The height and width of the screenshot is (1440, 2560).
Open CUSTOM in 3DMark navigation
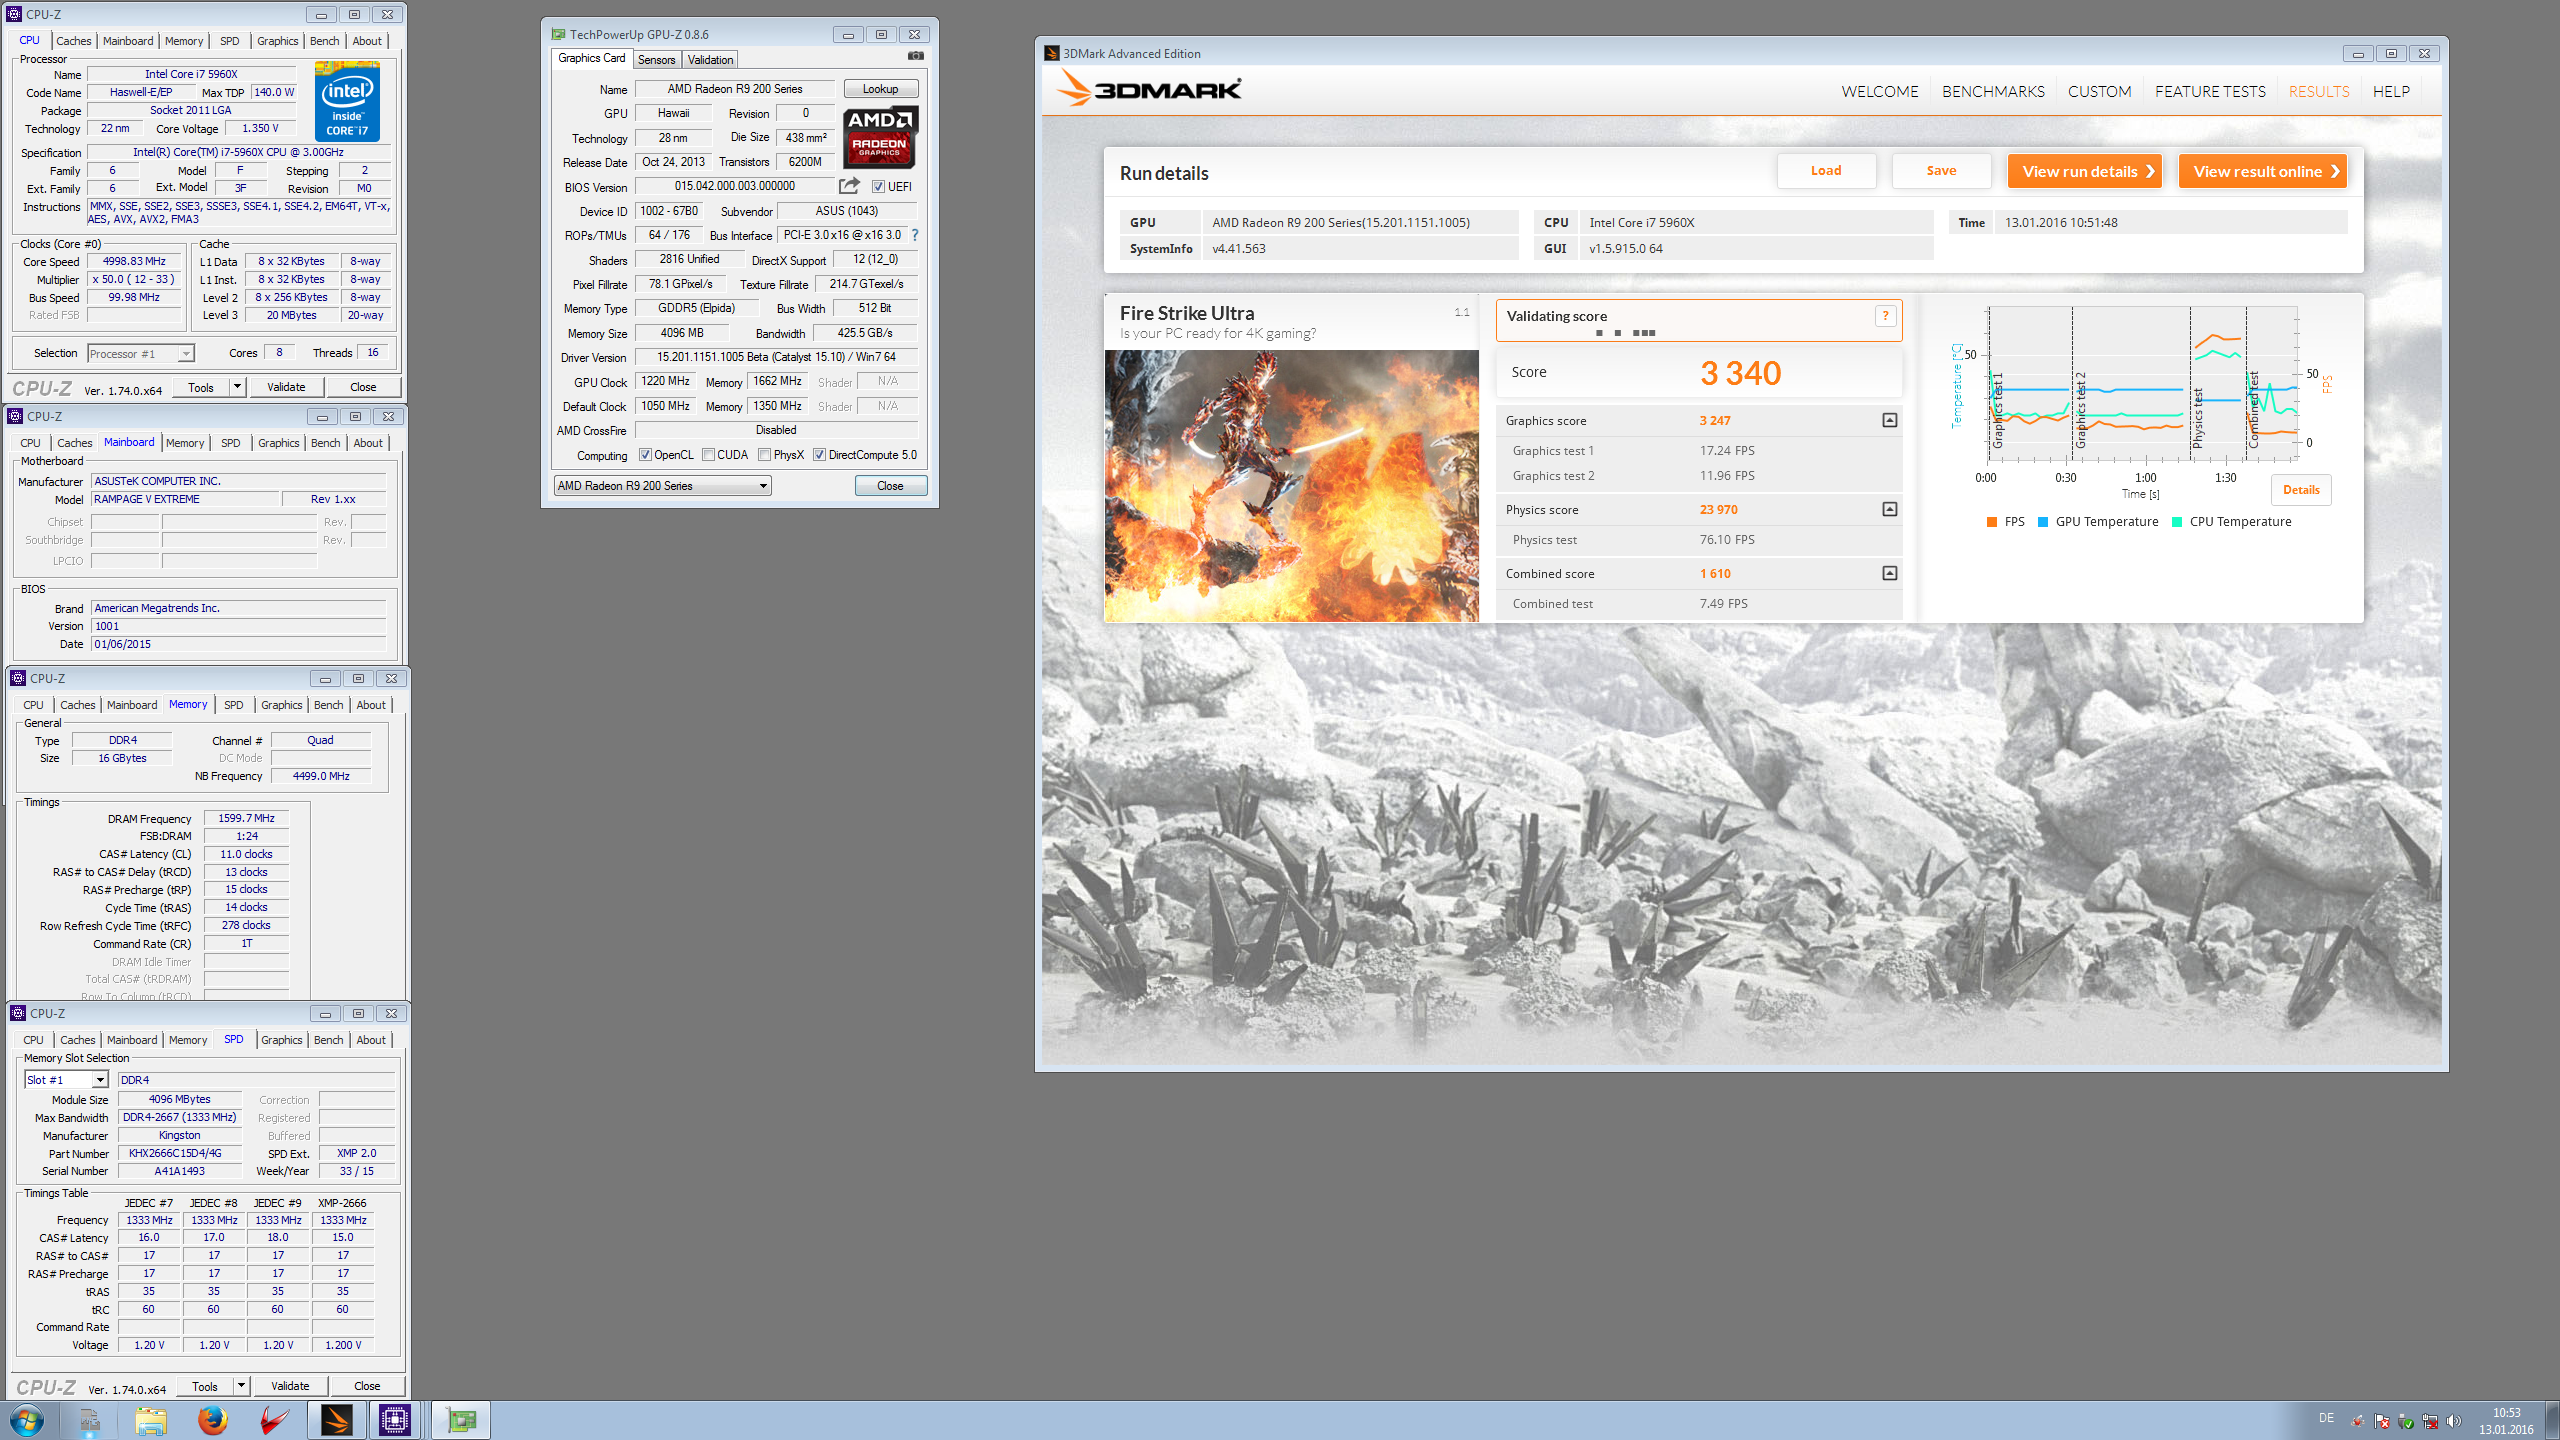(x=2099, y=91)
